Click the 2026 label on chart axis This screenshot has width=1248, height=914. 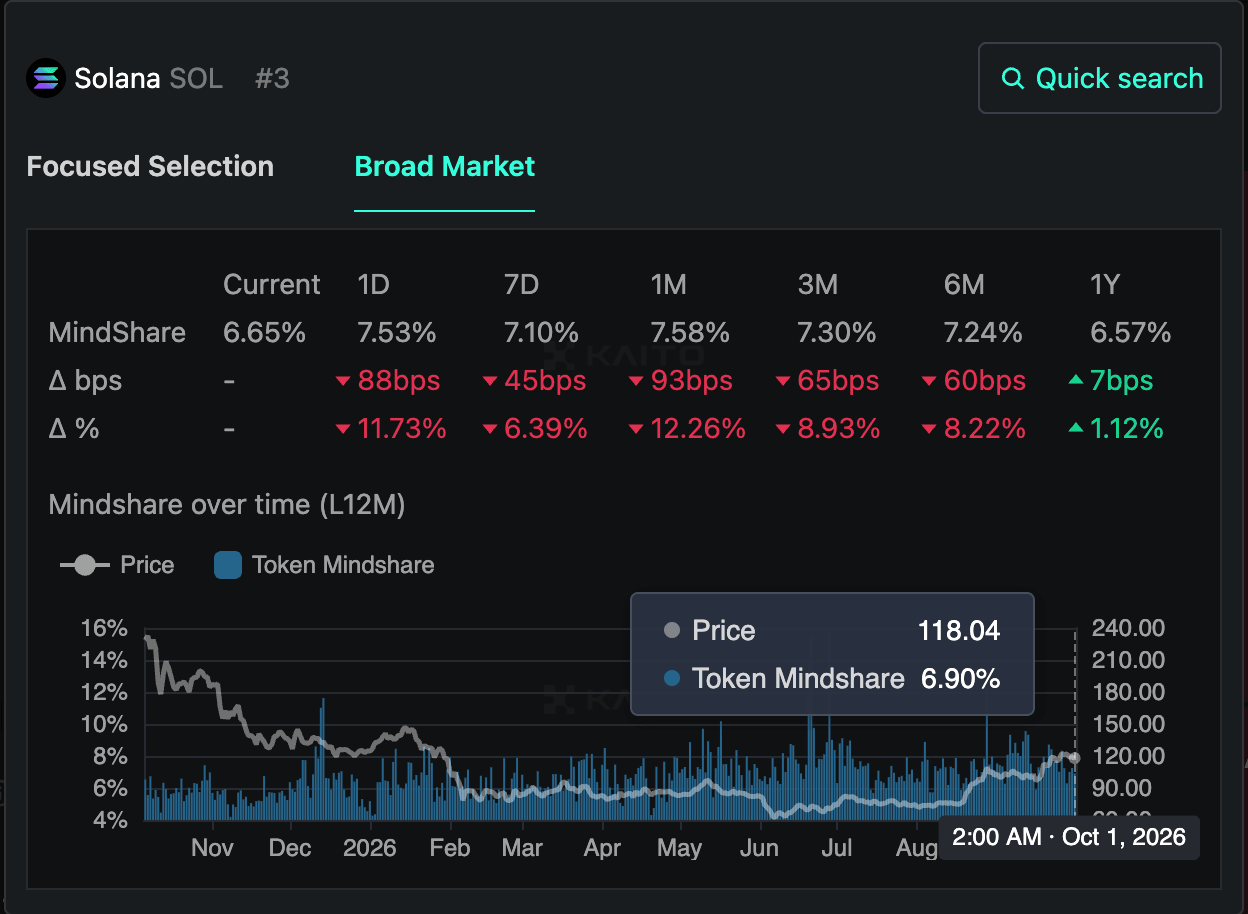coord(370,848)
